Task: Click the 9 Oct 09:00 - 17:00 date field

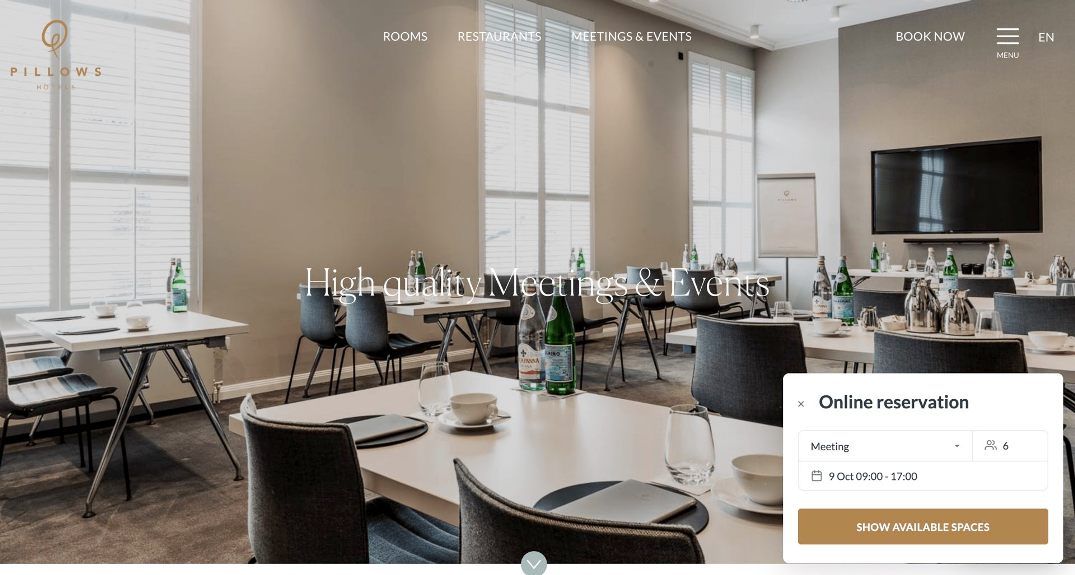Action: [x=923, y=476]
